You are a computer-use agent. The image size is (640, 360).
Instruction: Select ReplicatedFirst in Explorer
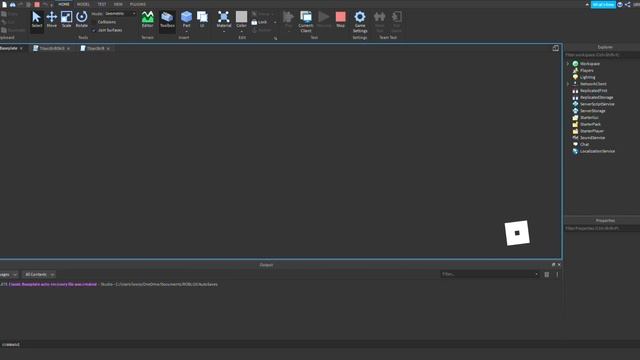(x=593, y=91)
